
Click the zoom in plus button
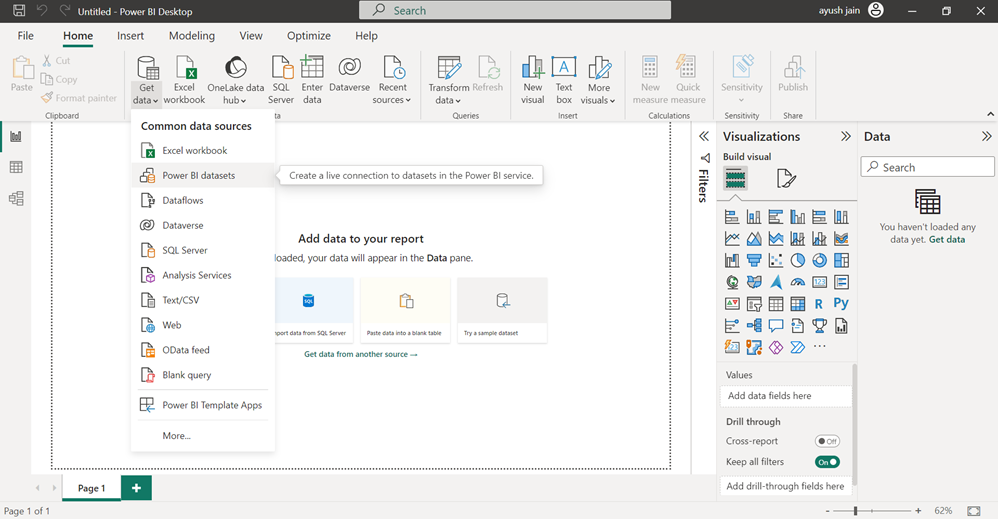pyautogui.click(x=918, y=511)
